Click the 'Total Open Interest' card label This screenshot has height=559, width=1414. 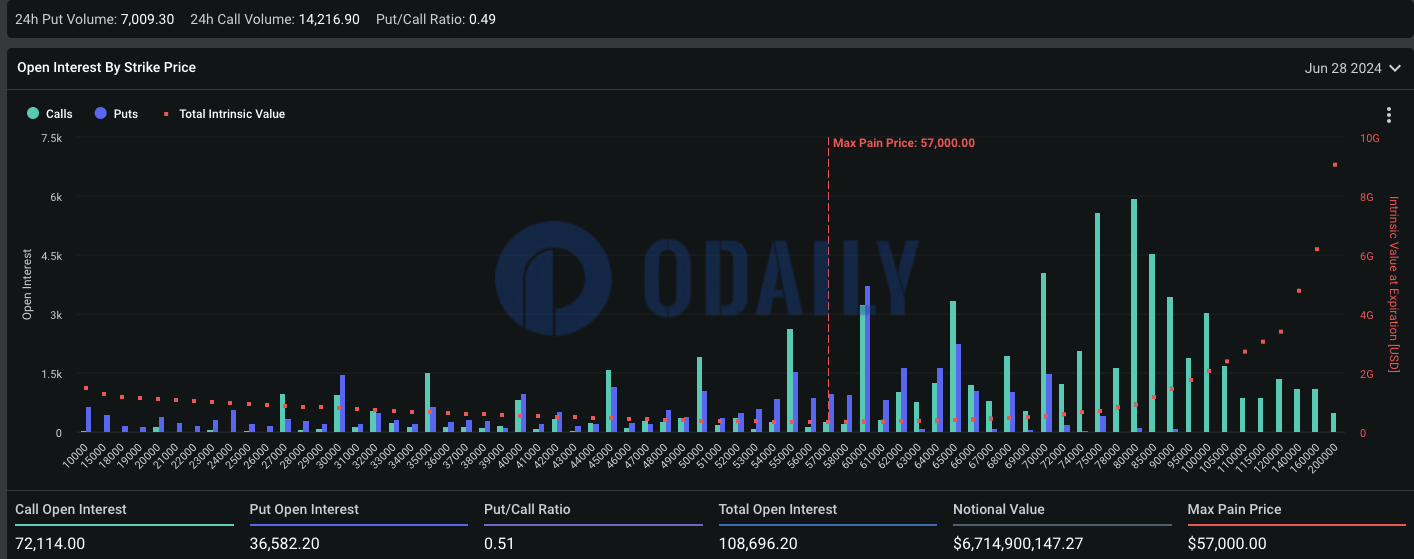click(778, 510)
